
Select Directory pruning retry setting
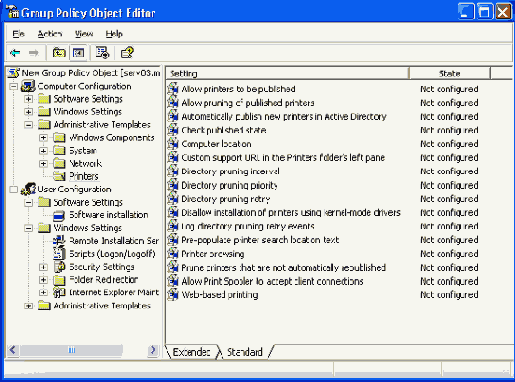pos(226,199)
